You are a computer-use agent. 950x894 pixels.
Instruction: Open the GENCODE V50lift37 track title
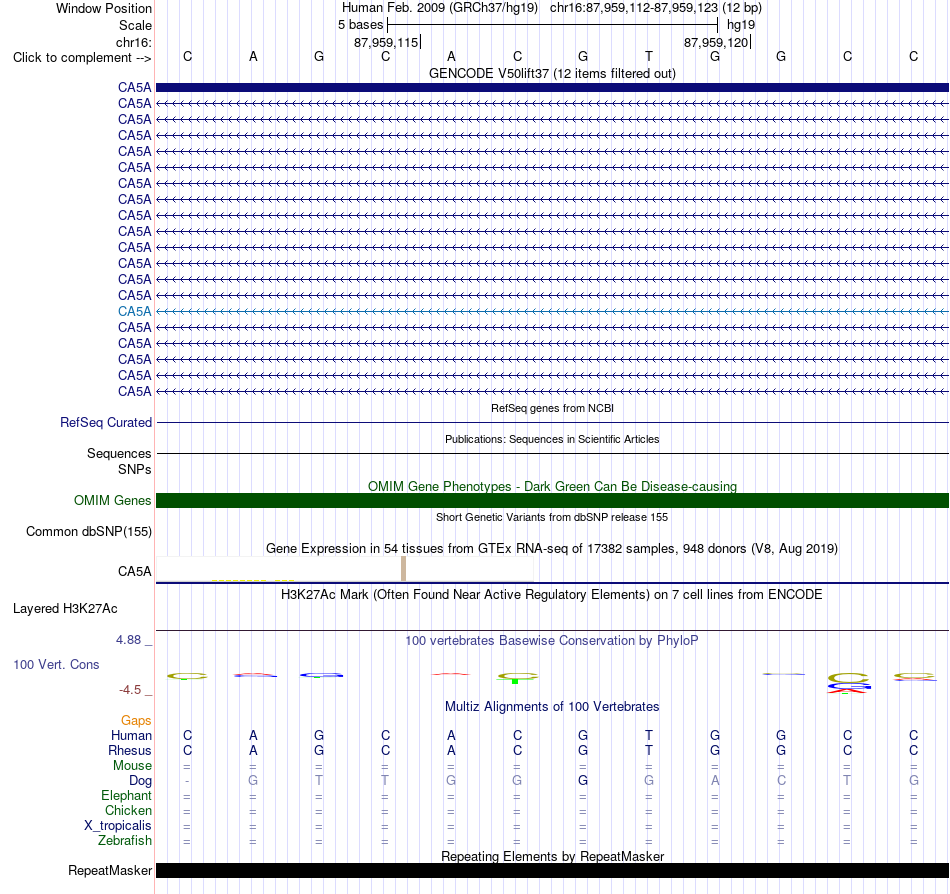[552, 73]
